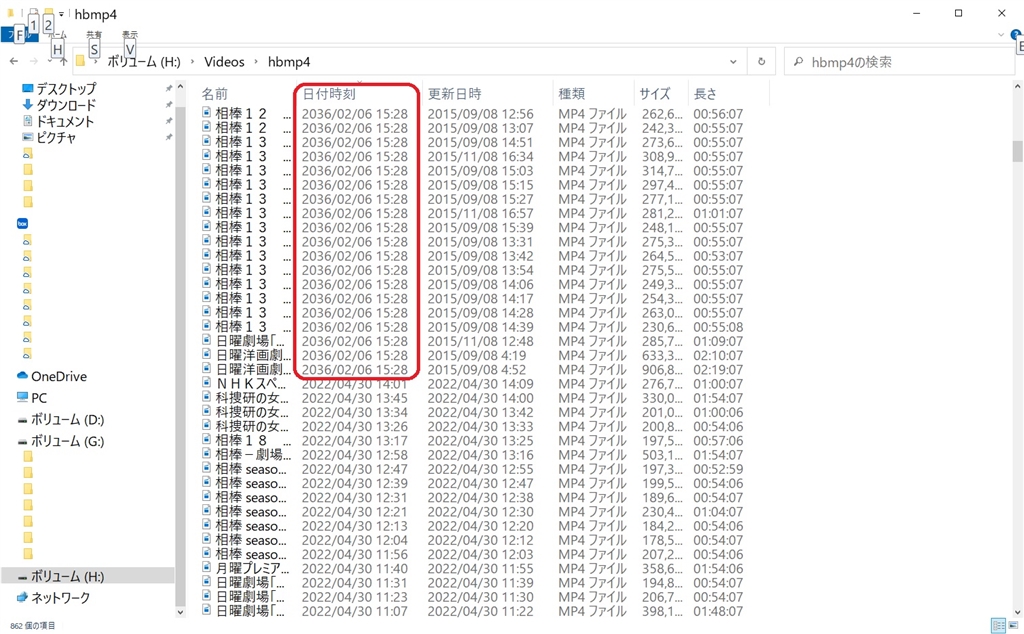This screenshot has height=634, width=1024.
Task: Click the folder icon in the address bar
Action: coord(80,61)
